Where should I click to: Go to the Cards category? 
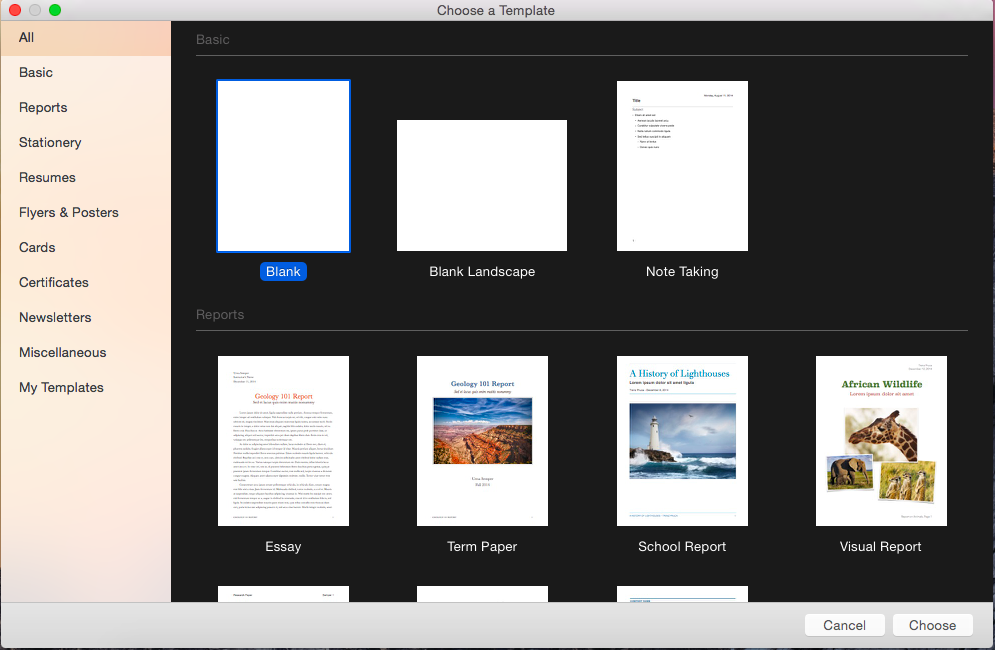tap(37, 247)
